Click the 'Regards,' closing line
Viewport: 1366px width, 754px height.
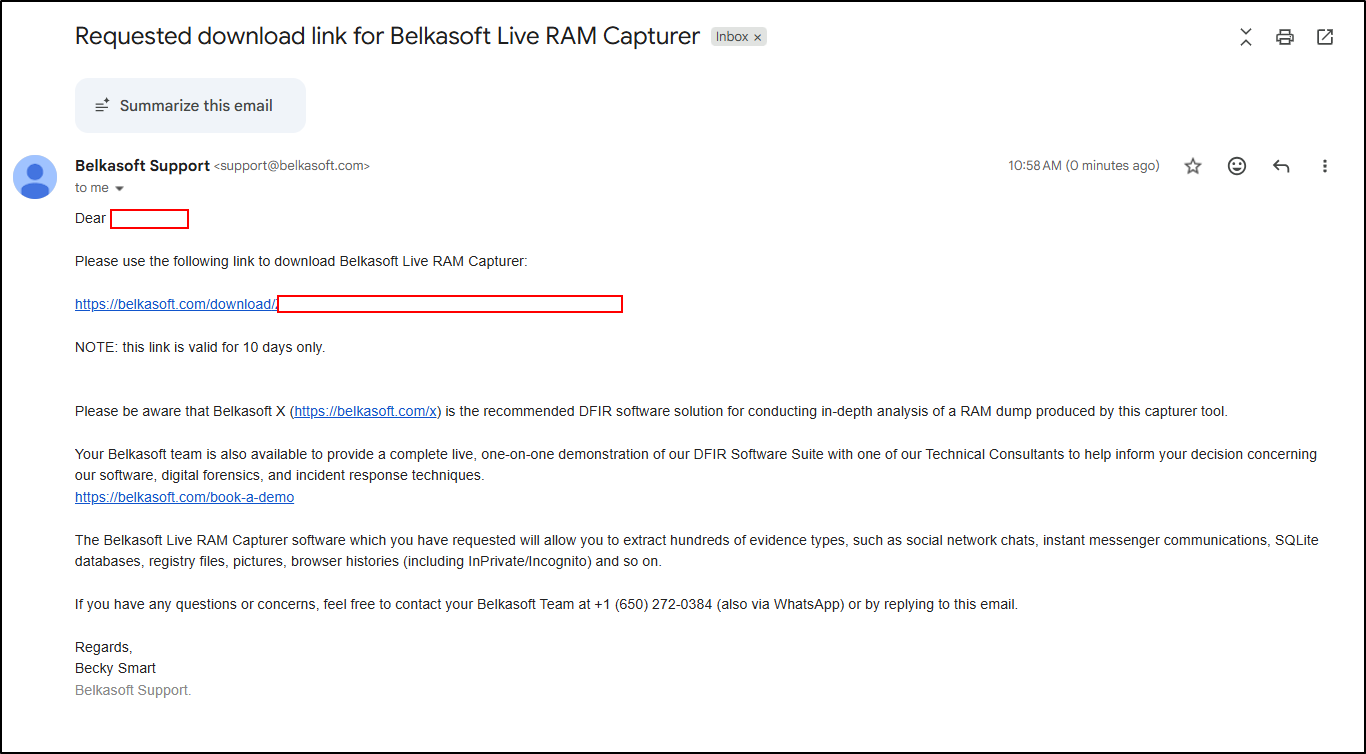[103, 647]
